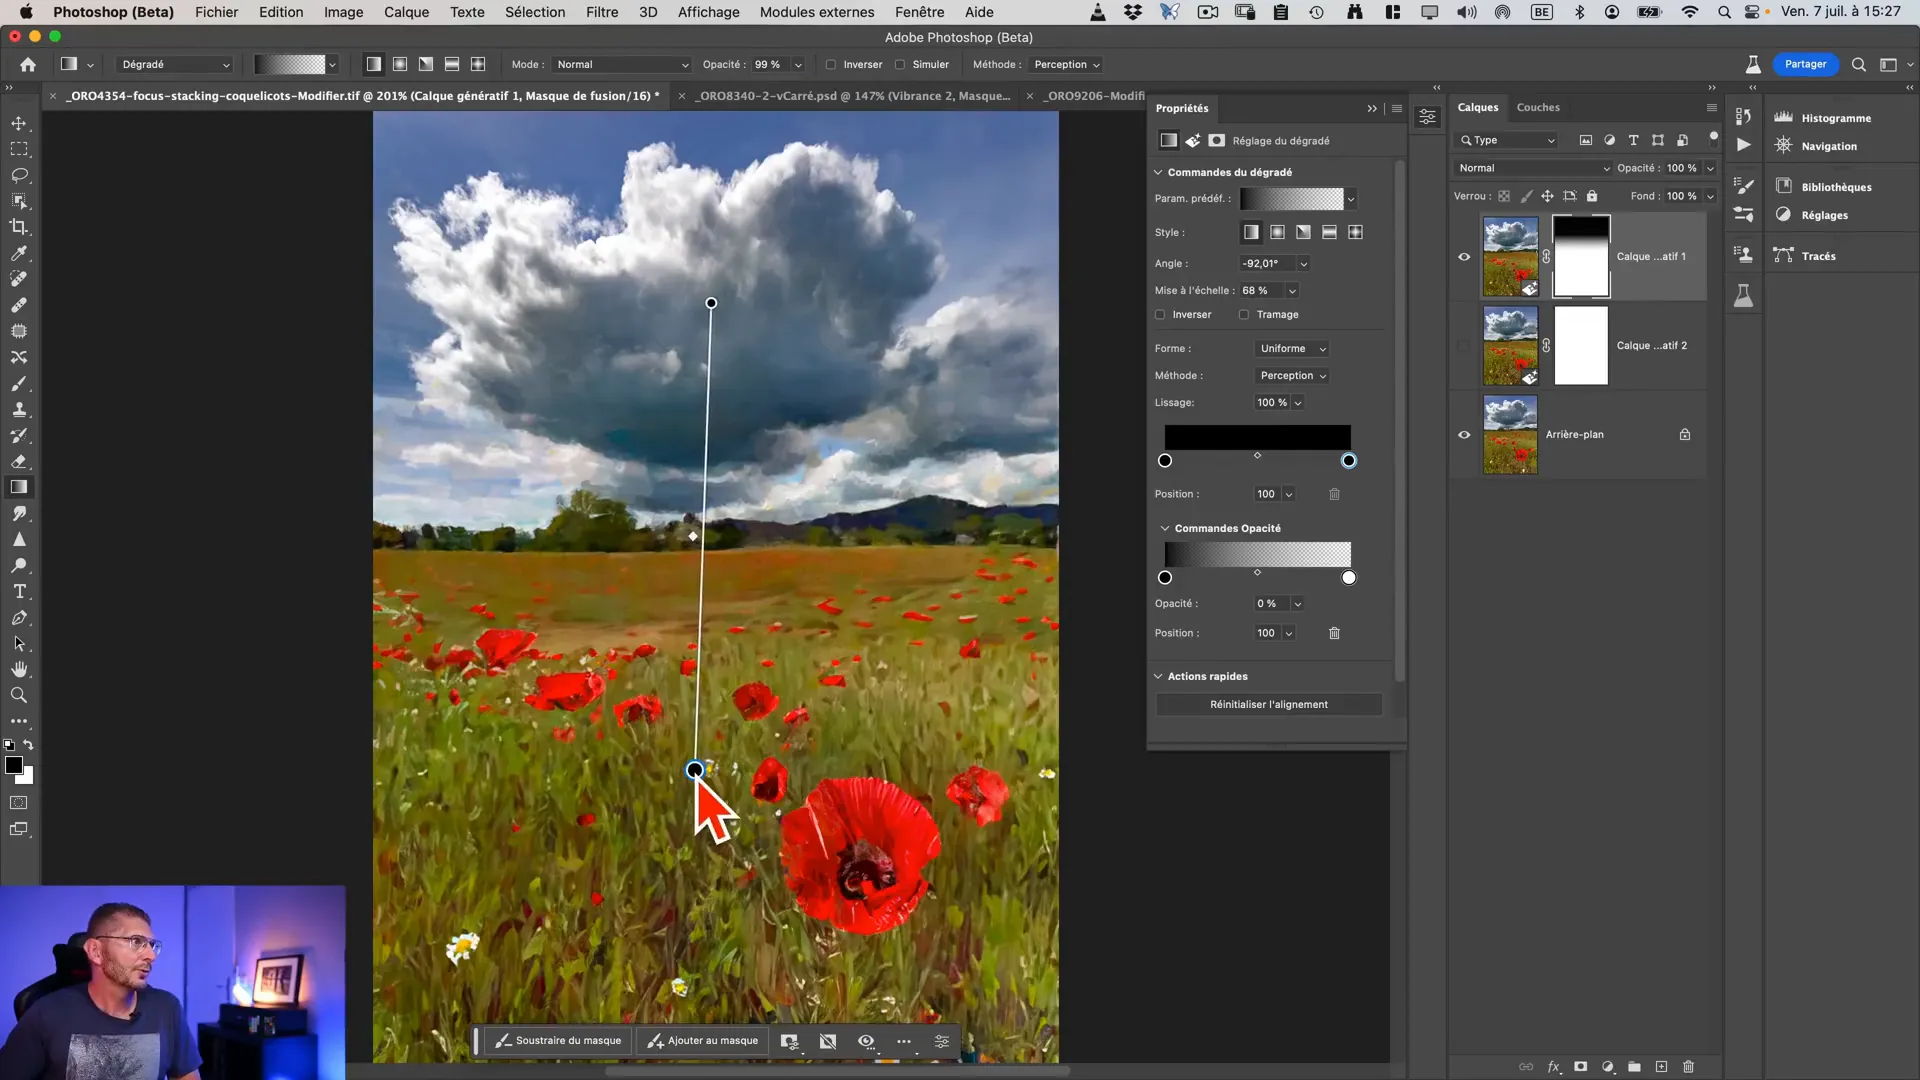Delete layer using Layers panel trash
1920x1080 pixels.
pos(1688,1067)
